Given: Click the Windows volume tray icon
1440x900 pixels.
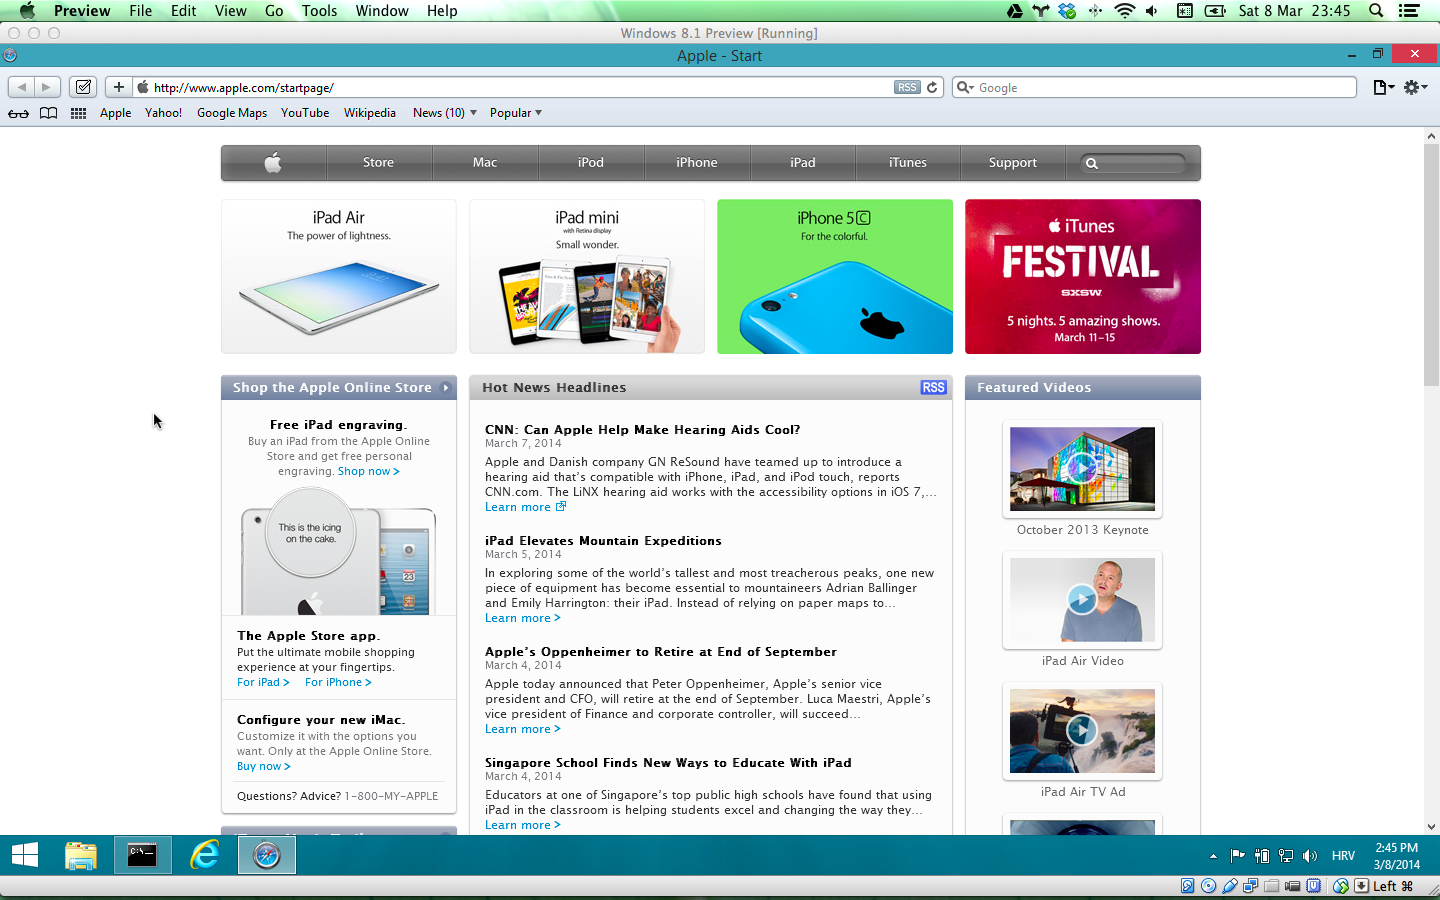Looking at the screenshot, I should [x=1310, y=856].
